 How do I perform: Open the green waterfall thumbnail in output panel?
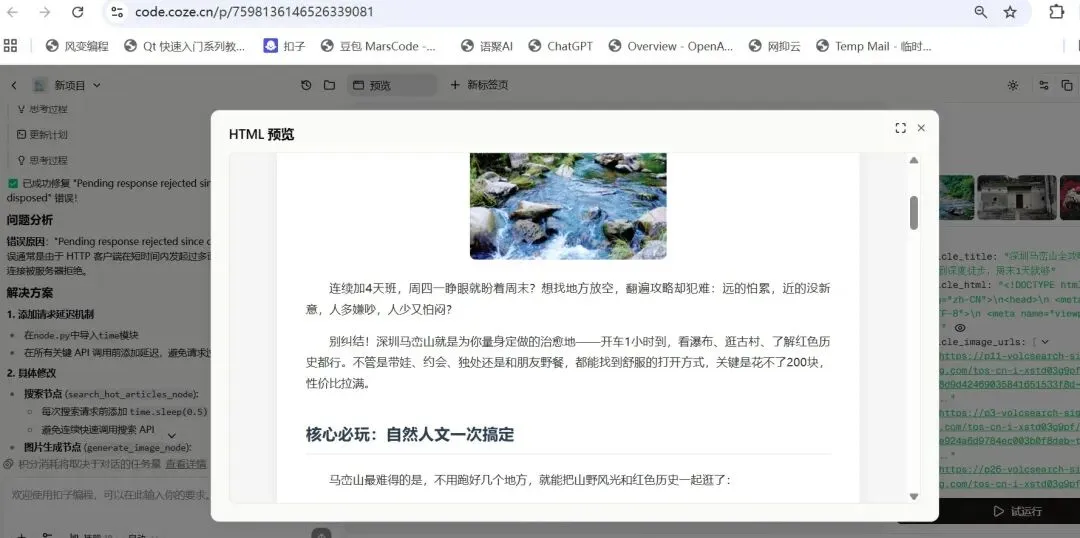[x=957, y=198]
